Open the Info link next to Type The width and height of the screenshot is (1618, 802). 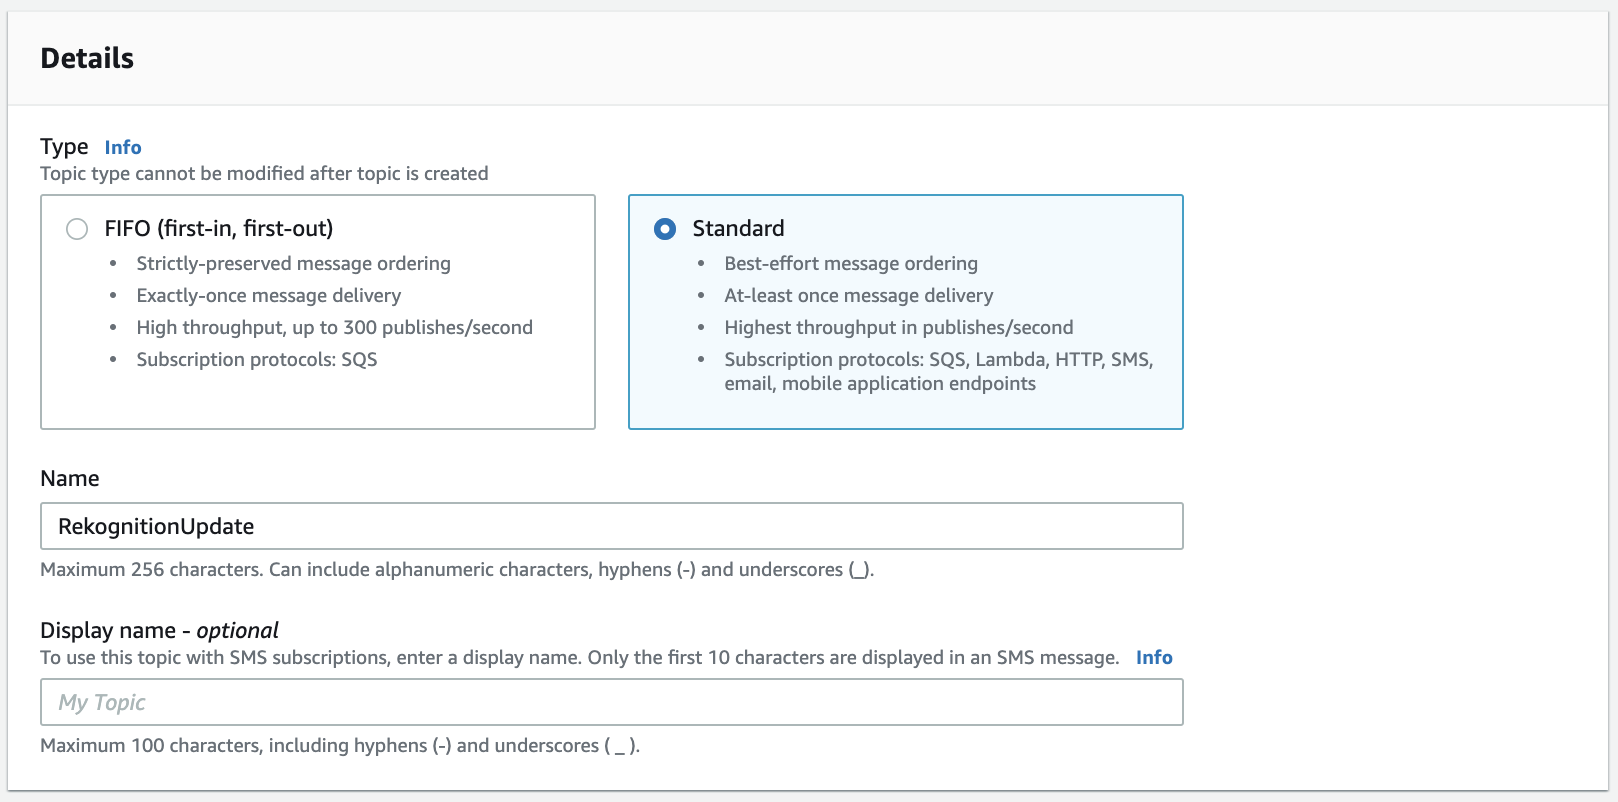[x=123, y=147]
